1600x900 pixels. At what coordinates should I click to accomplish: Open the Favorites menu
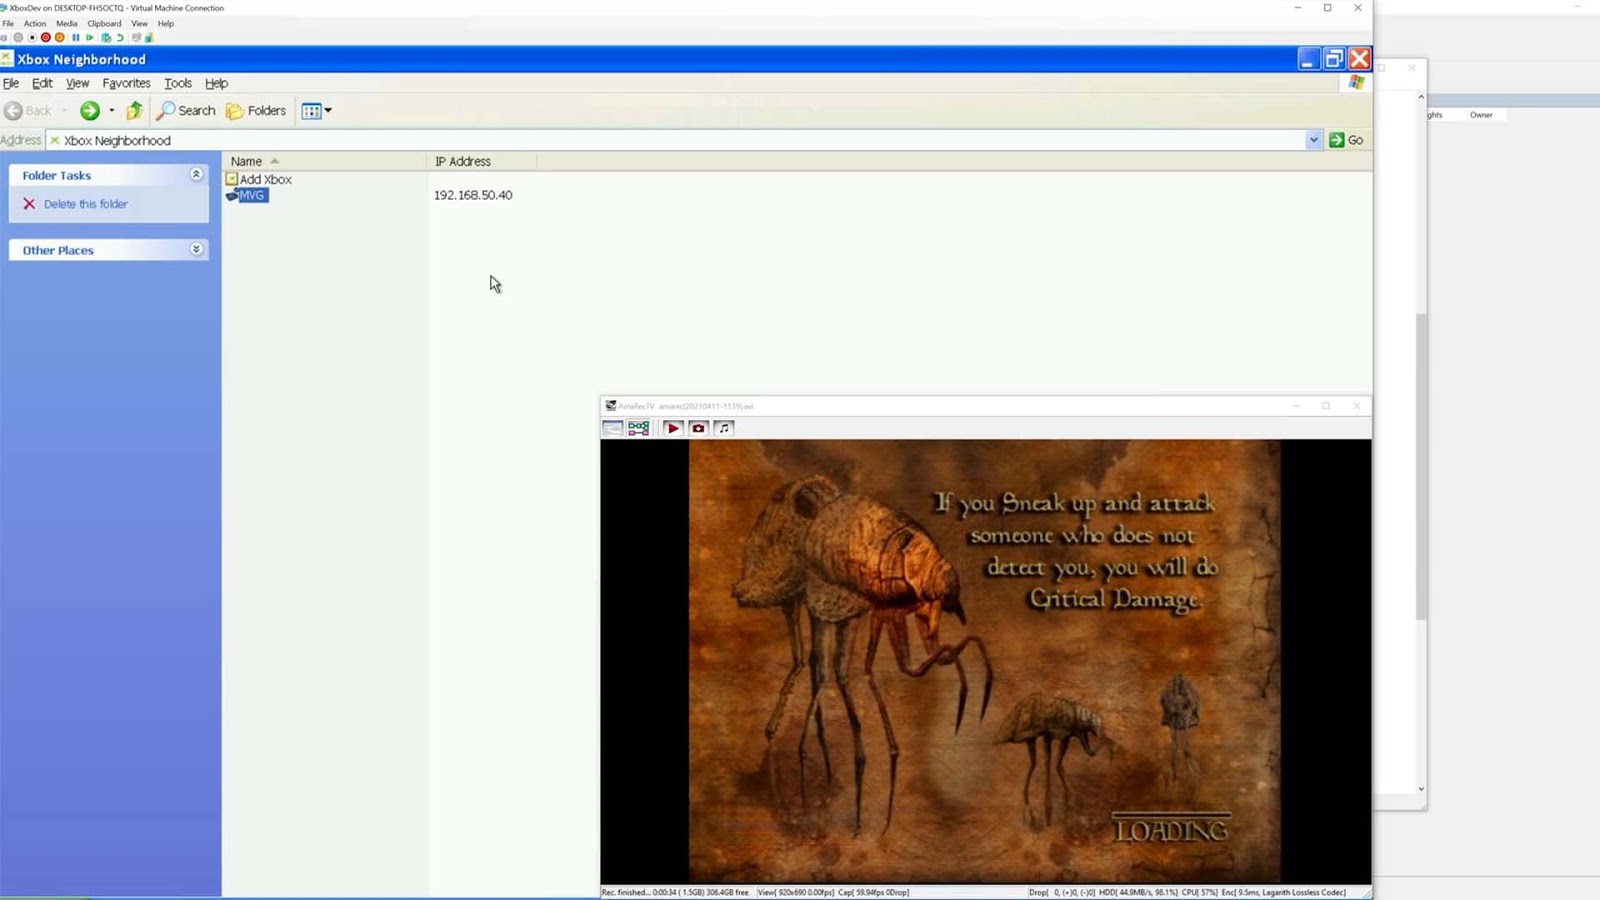[126, 83]
